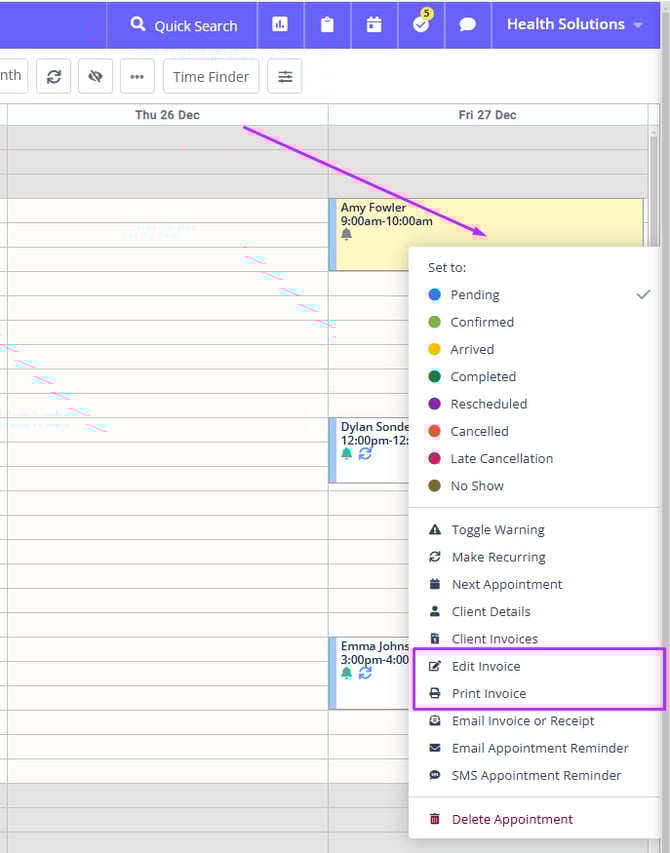Expand the Health Solutions account dropdown
Screen dimensions: 670x853
click(574, 25)
